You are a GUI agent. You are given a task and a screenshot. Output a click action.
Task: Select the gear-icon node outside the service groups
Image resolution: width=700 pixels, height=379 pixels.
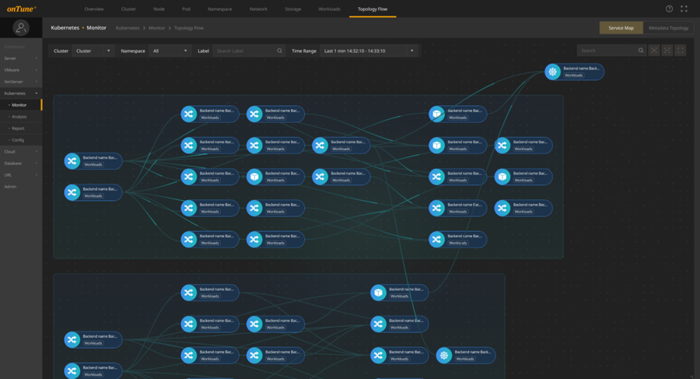[x=574, y=72]
